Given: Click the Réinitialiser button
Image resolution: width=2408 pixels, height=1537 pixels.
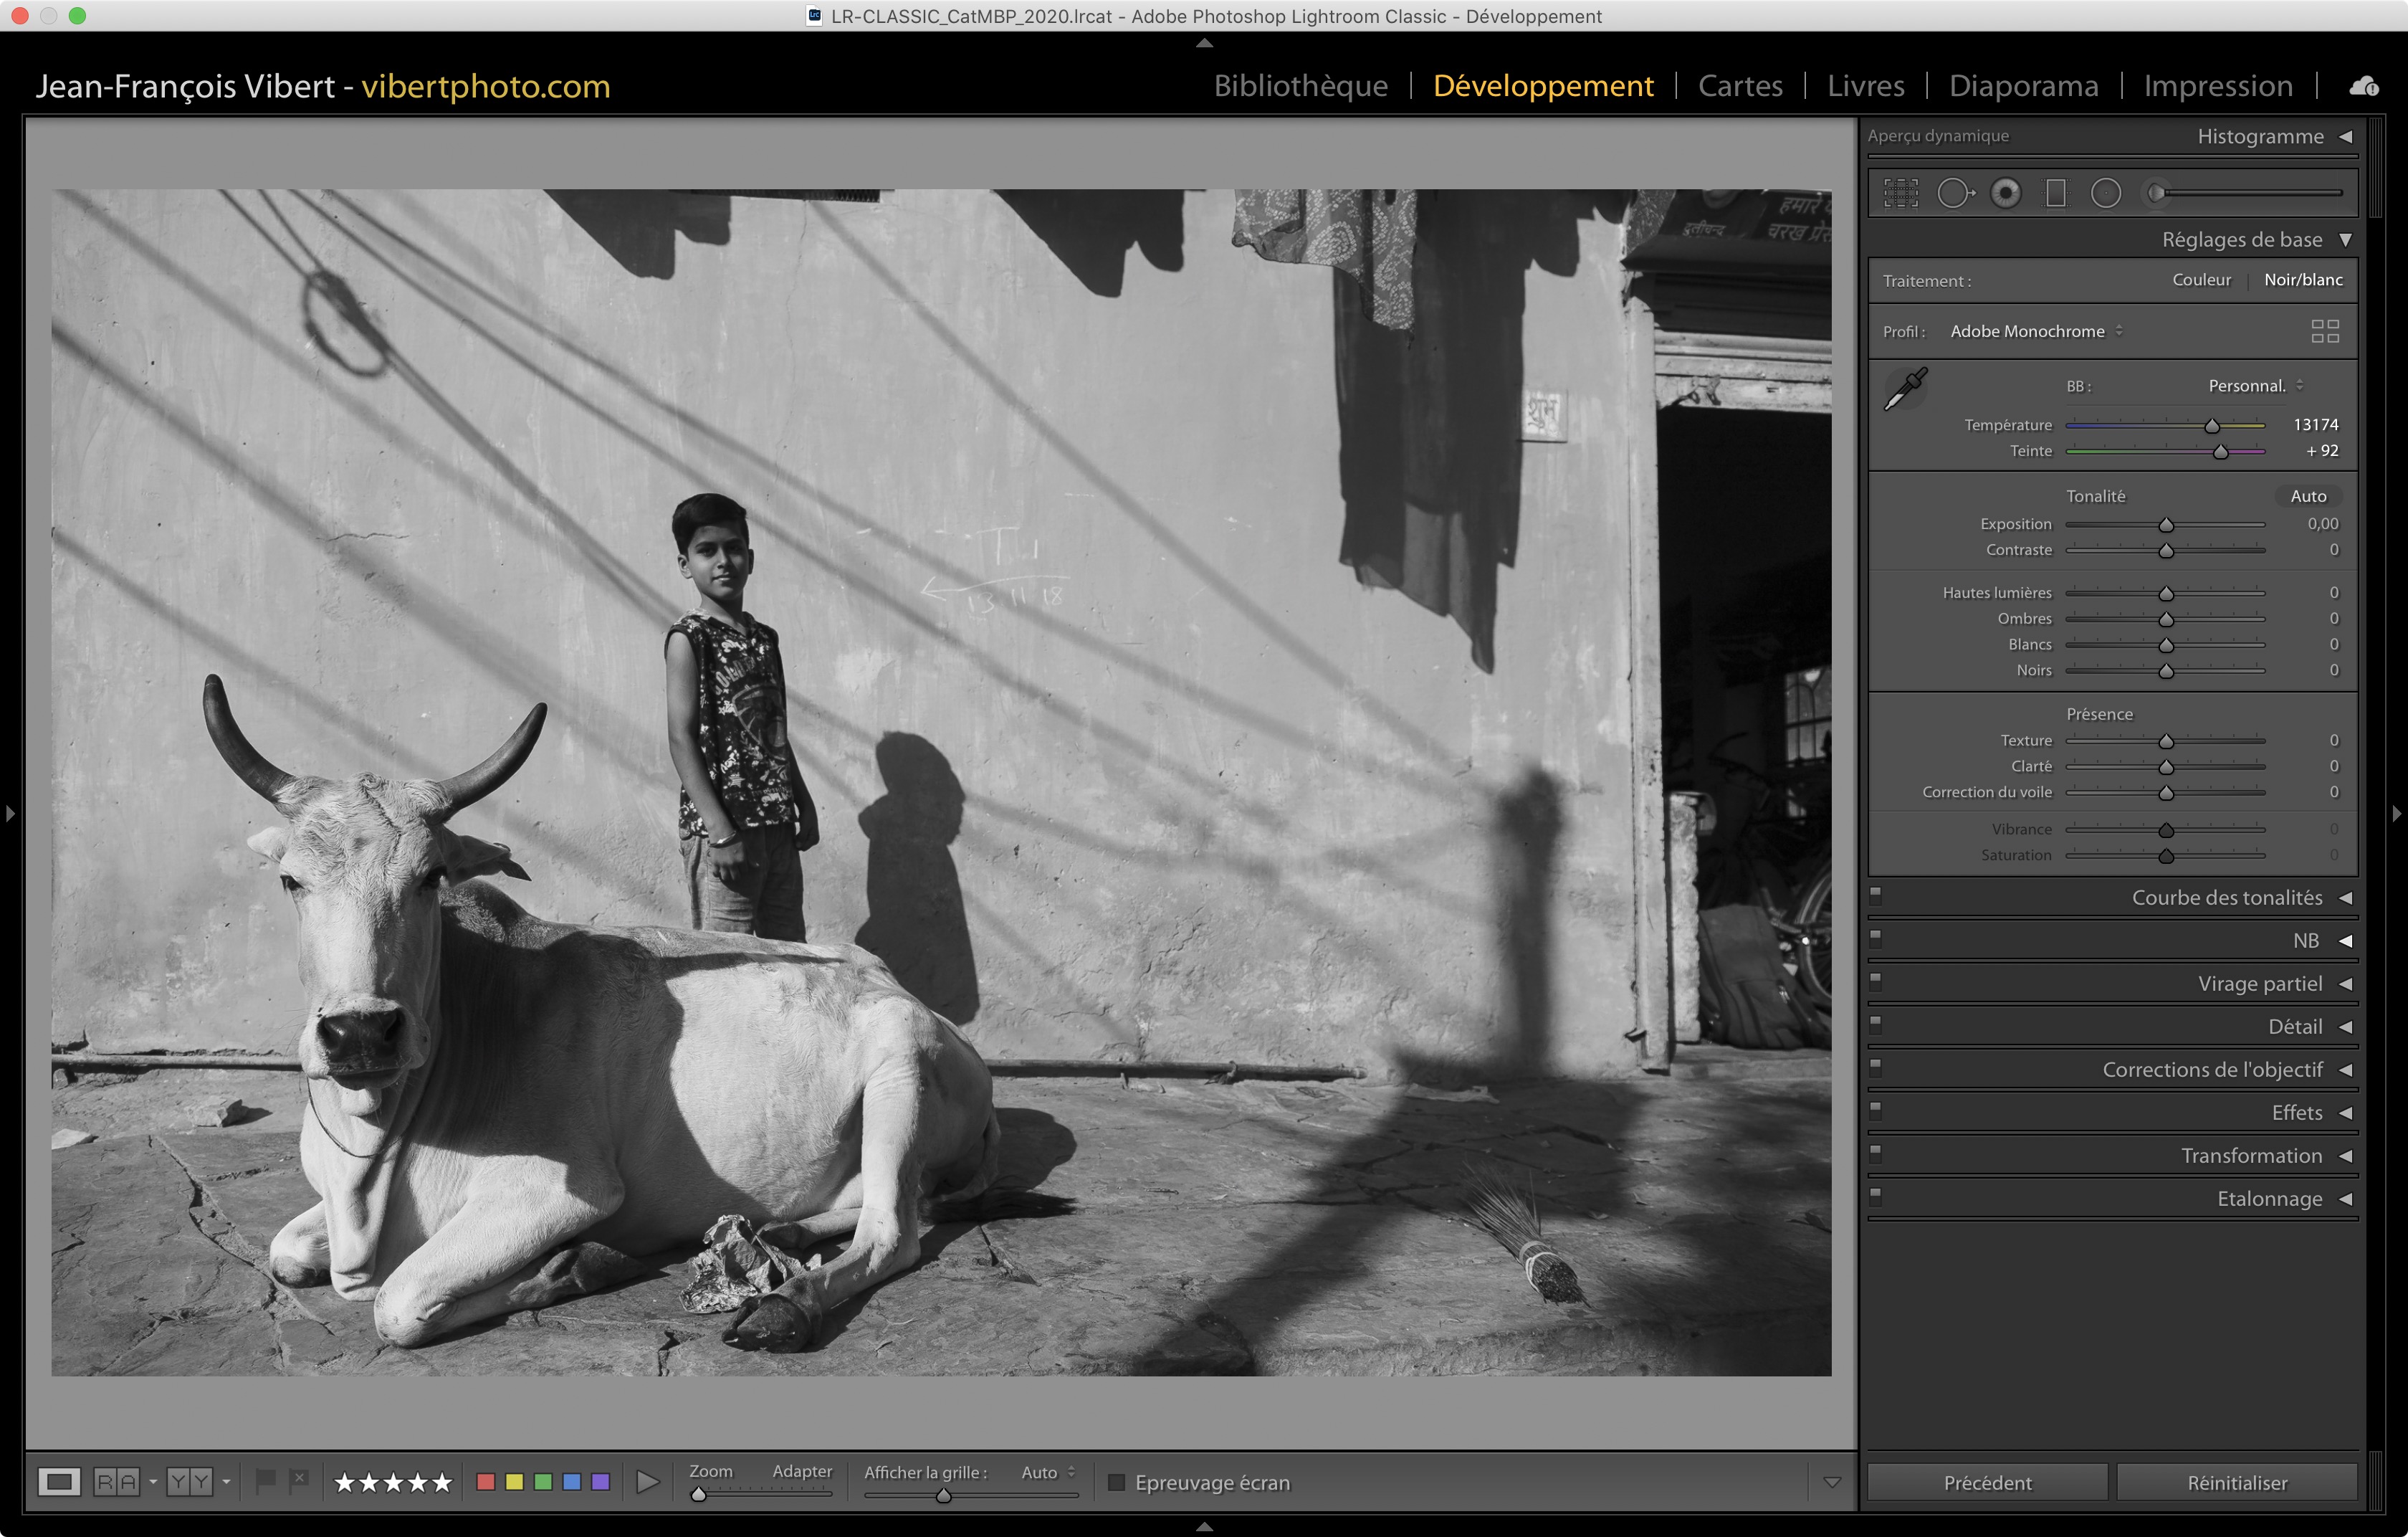Looking at the screenshot, I should click(x=2237, y=1482).
